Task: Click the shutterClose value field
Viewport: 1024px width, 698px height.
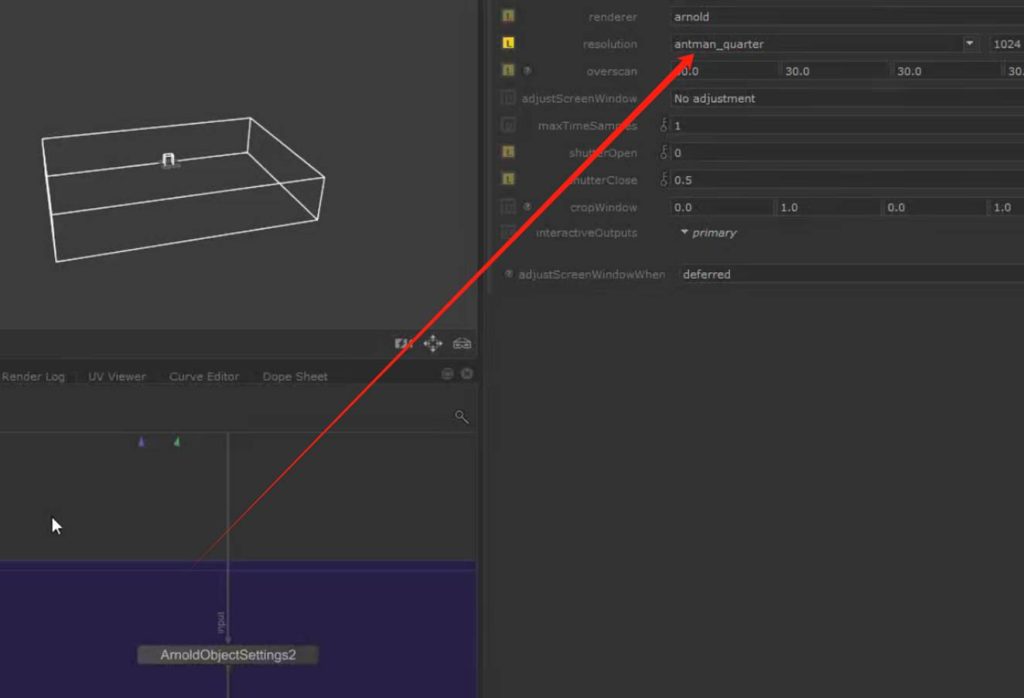Action: click(840, 180)
